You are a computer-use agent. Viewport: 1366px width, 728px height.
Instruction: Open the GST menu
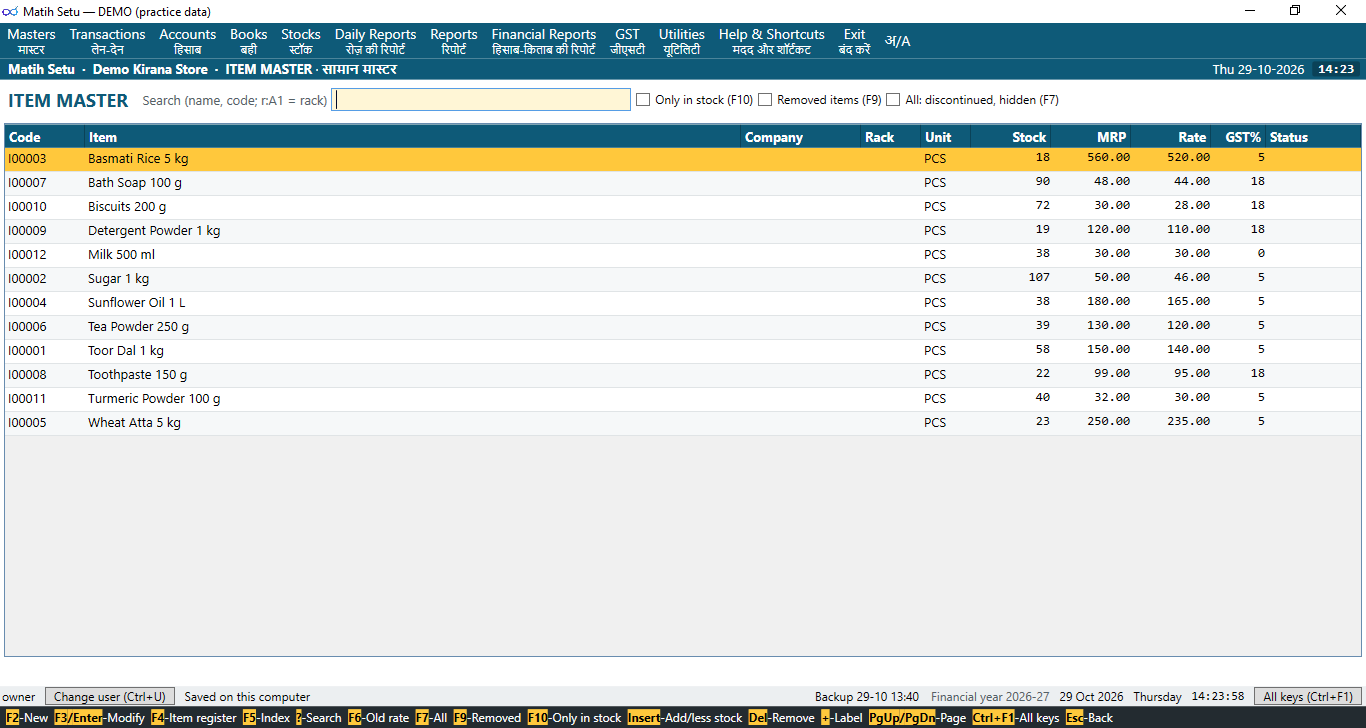point(627,41)
